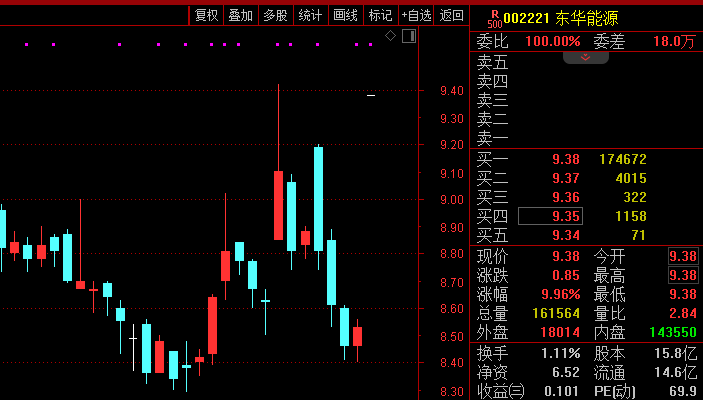Click the boxed 买四 price 9.35
This screenshot has height=400, width=703.
(551, 216)
